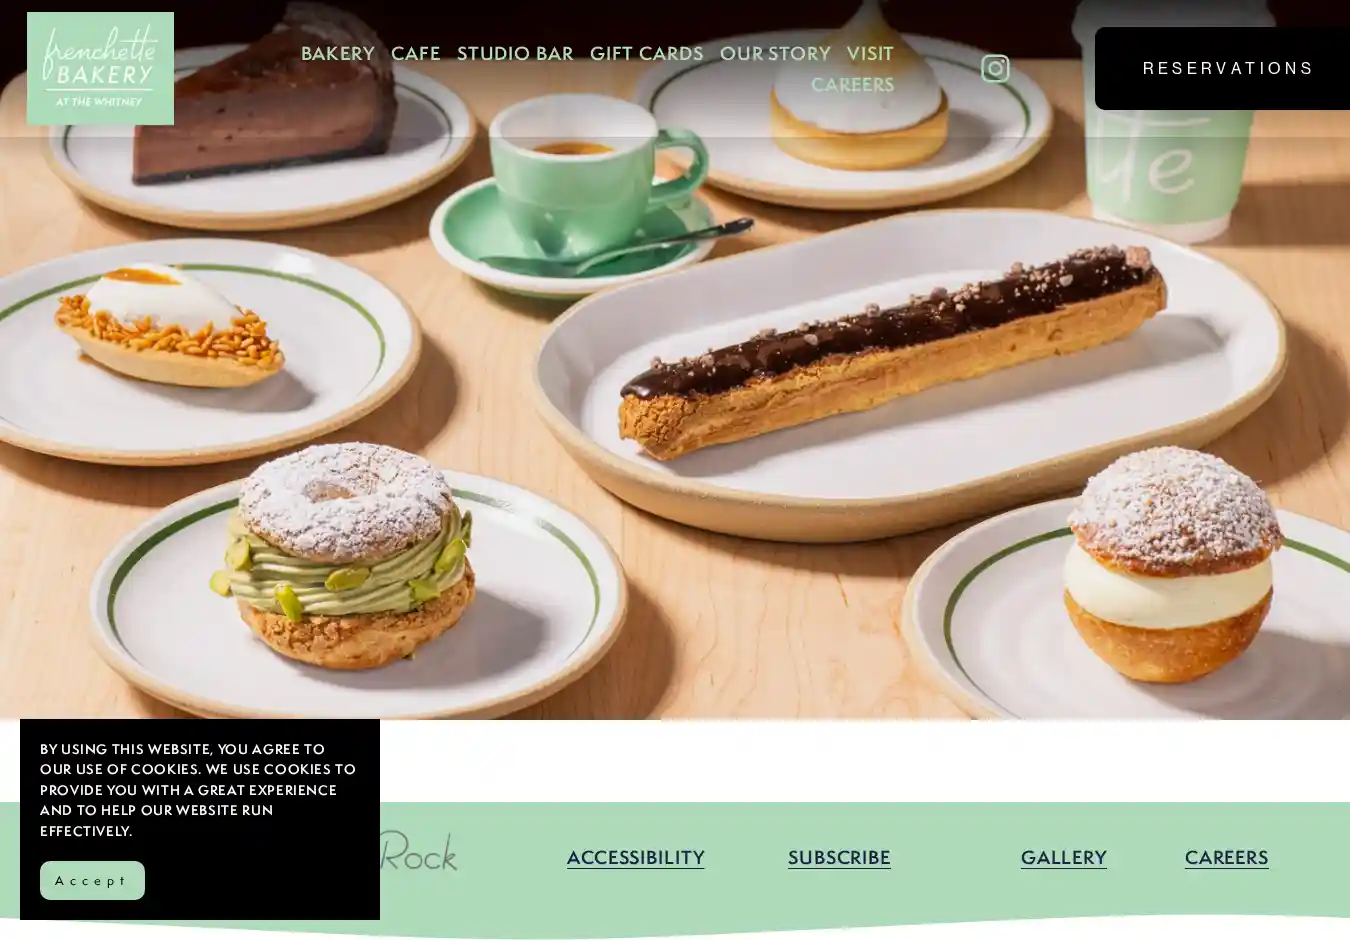This screenshot has width=1350, height=940.
Task: Accept the cookie notice
Action: [92, 880]
